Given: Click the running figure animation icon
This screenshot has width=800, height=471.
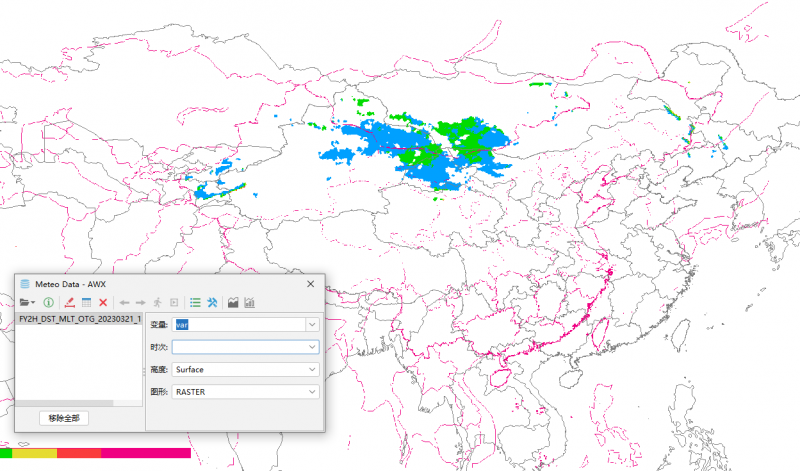Looking at the screenshot, I should pos(157,302).
